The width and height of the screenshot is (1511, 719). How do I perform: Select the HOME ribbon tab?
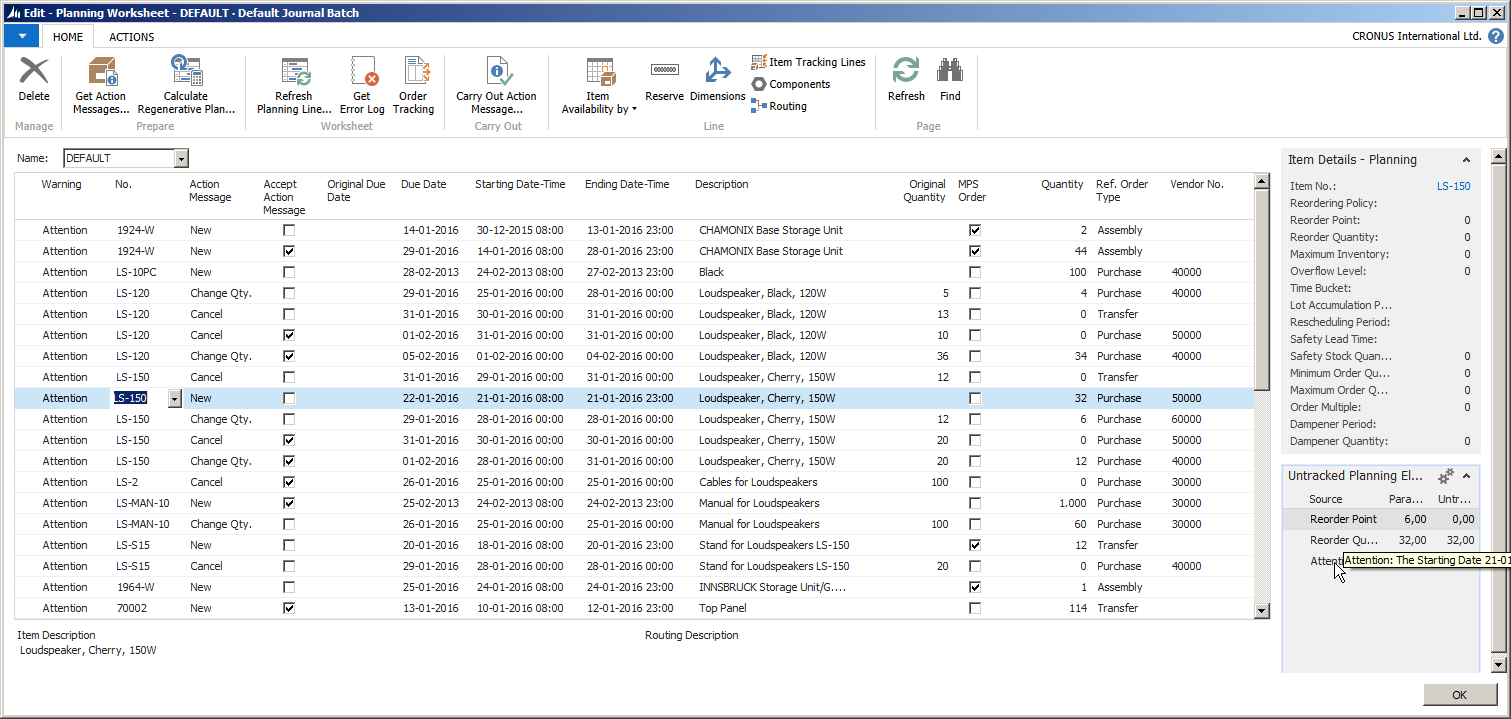point(68,37)
